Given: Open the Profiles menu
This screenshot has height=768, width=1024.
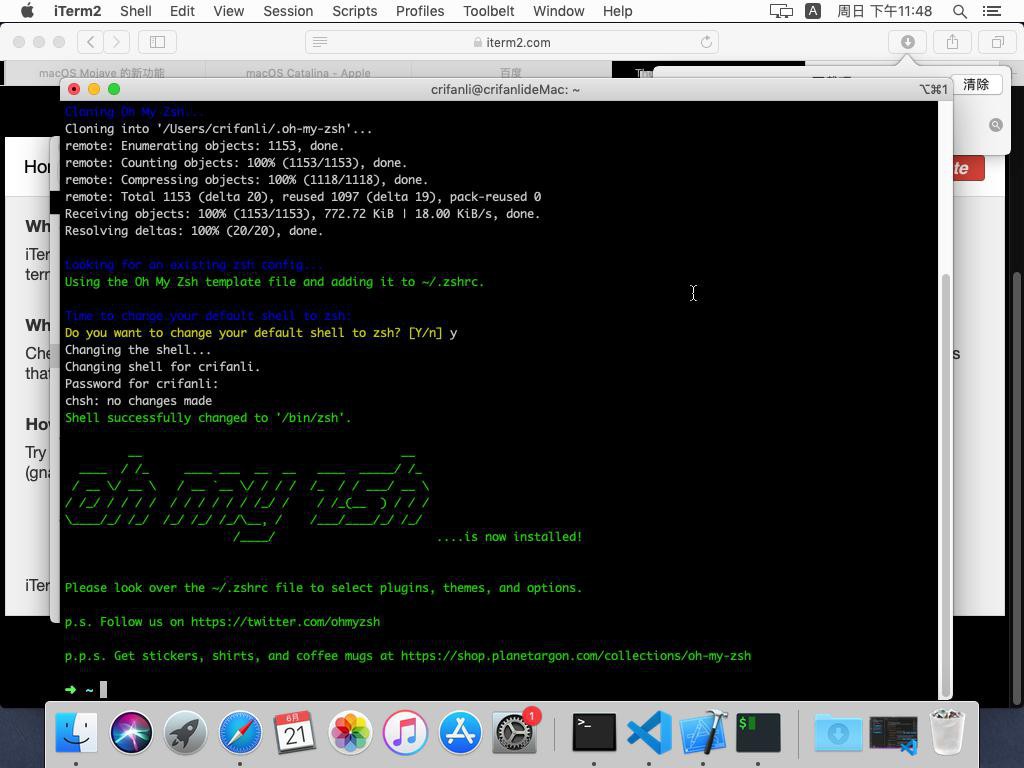Looking at the screenshot, I should pos(420,11).
